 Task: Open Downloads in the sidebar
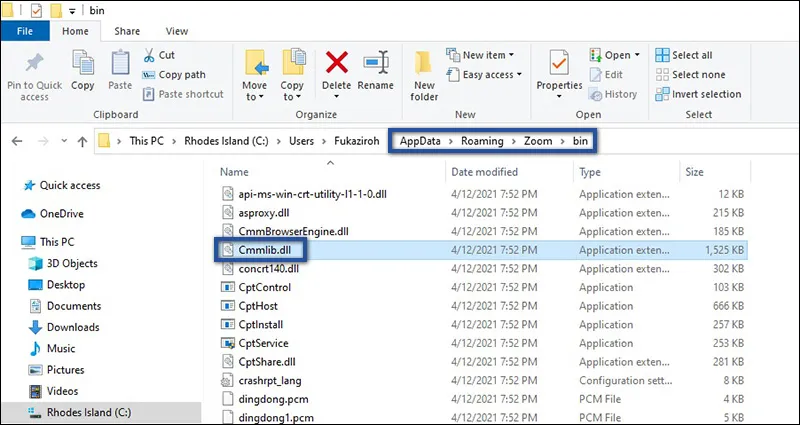click(x=64, y=327)
